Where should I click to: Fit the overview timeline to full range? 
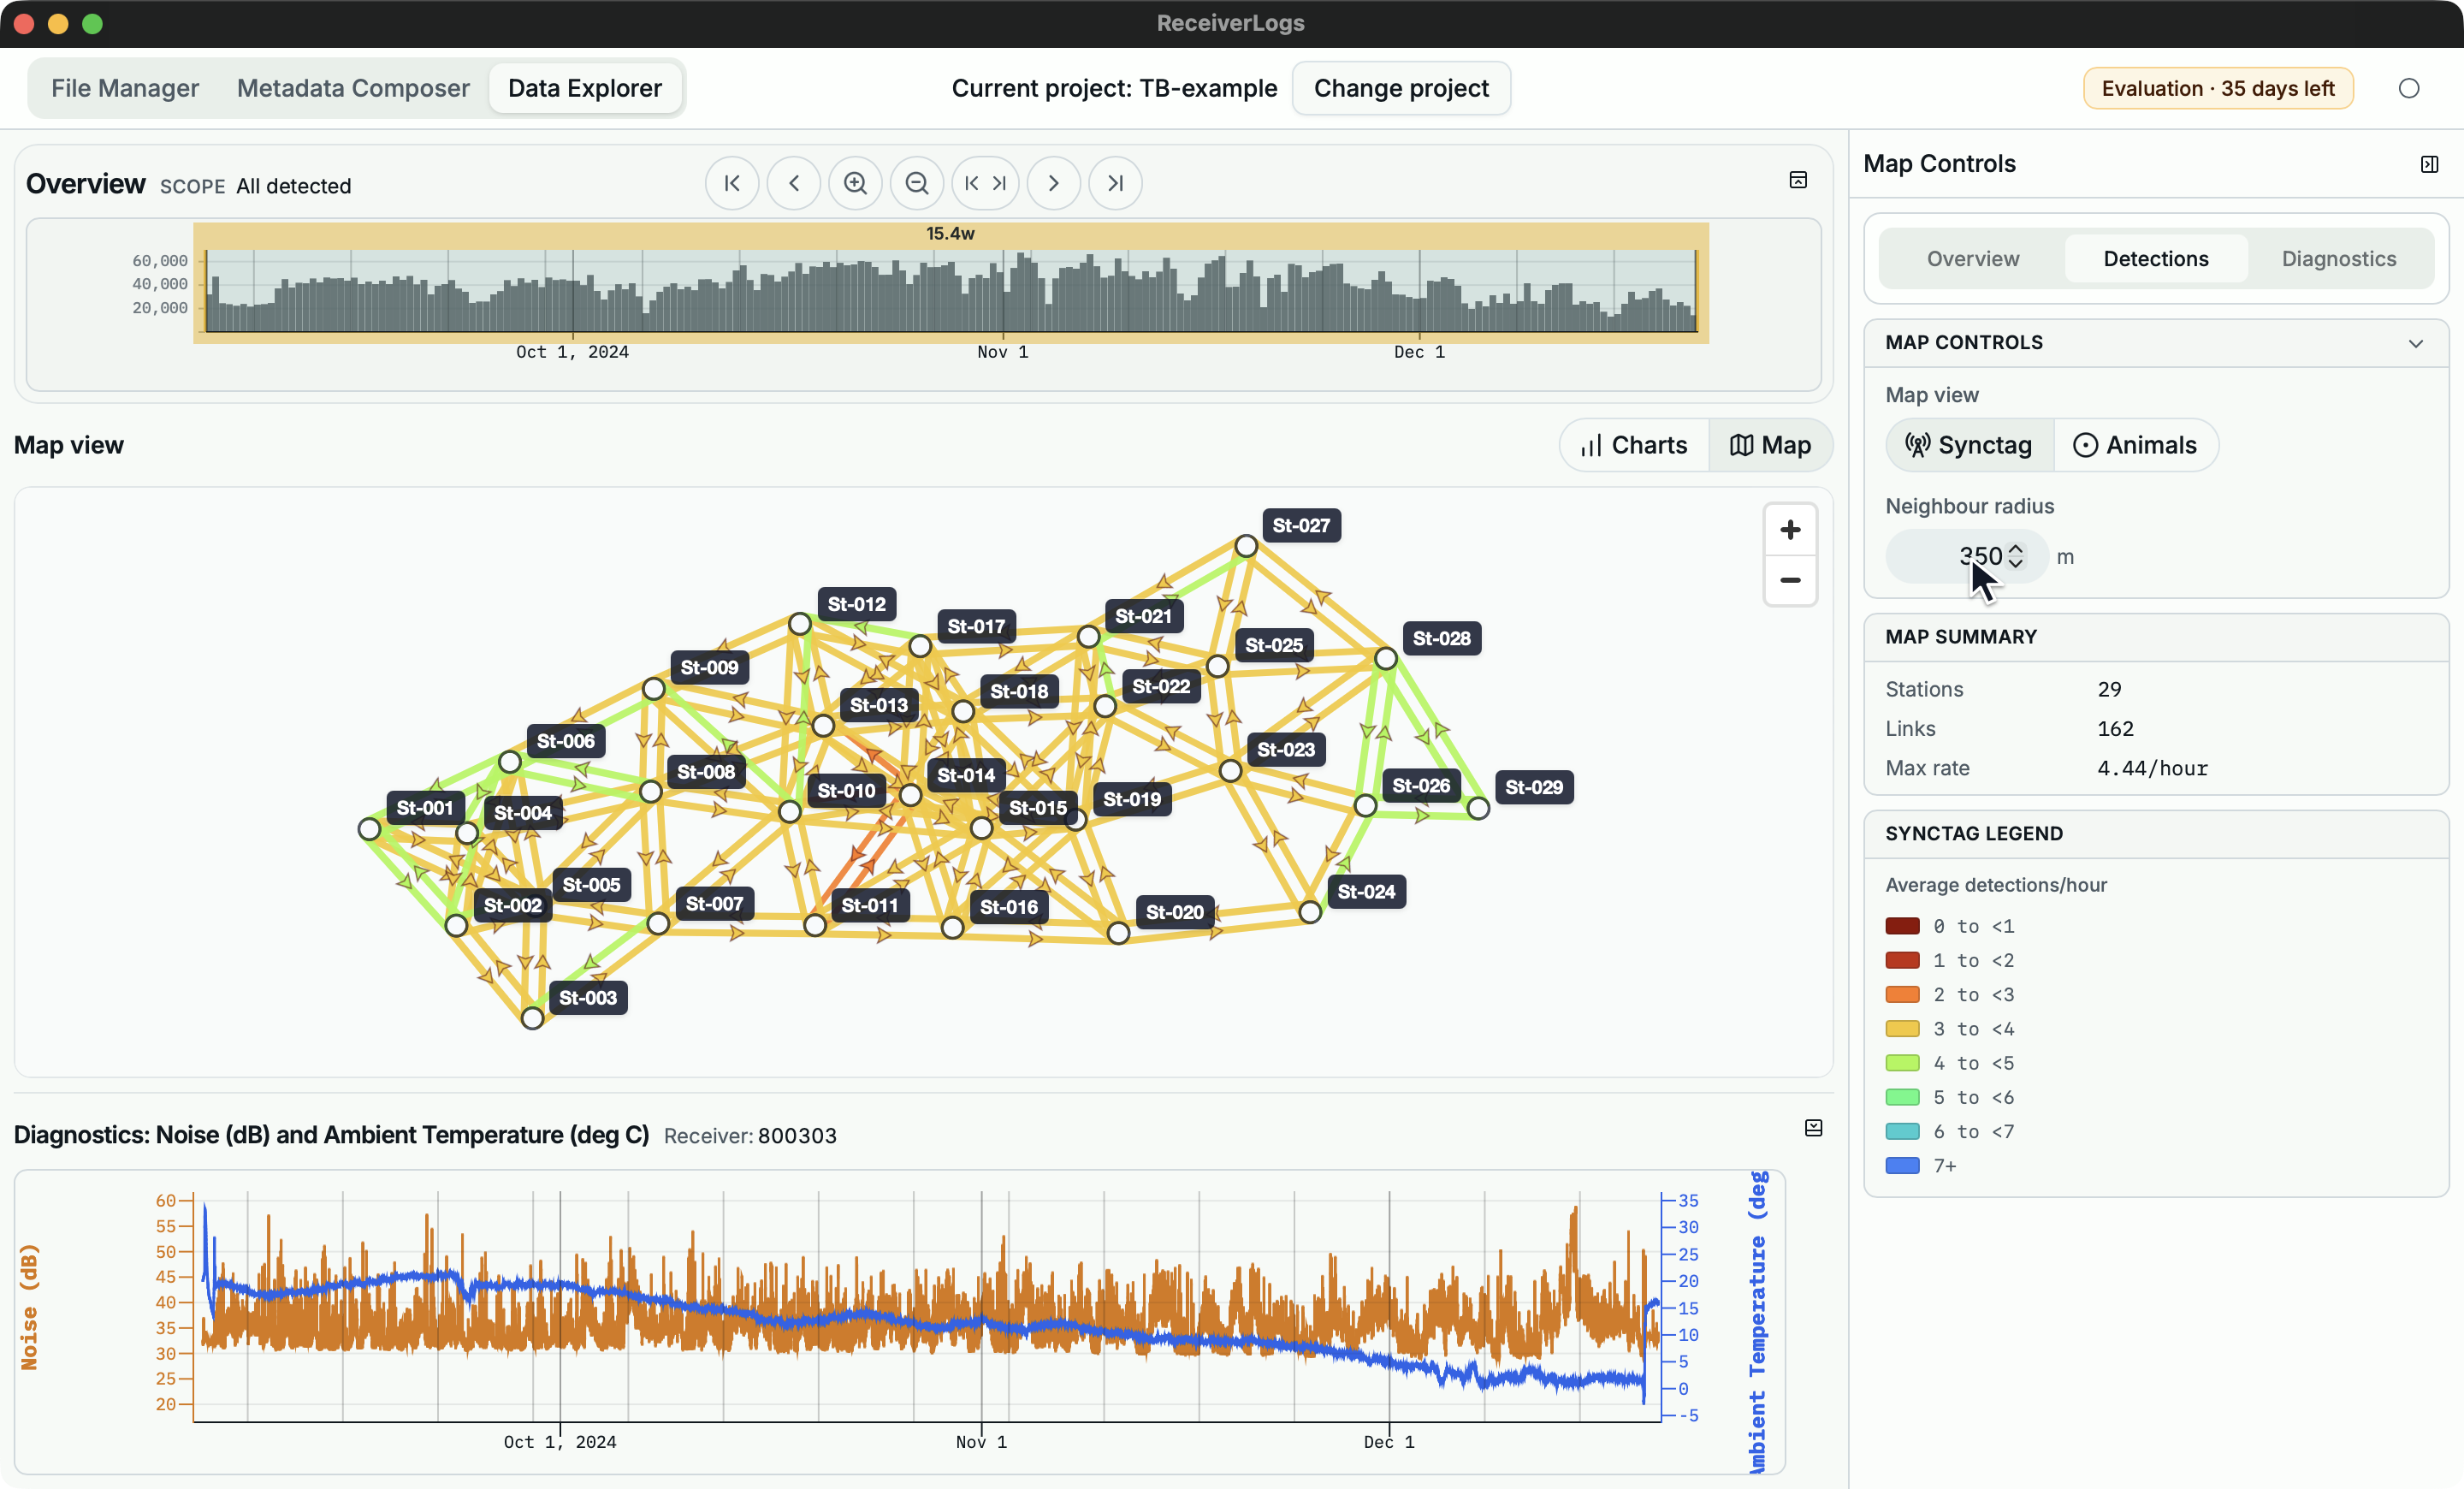pyautogui.click(x=985, y=183)
